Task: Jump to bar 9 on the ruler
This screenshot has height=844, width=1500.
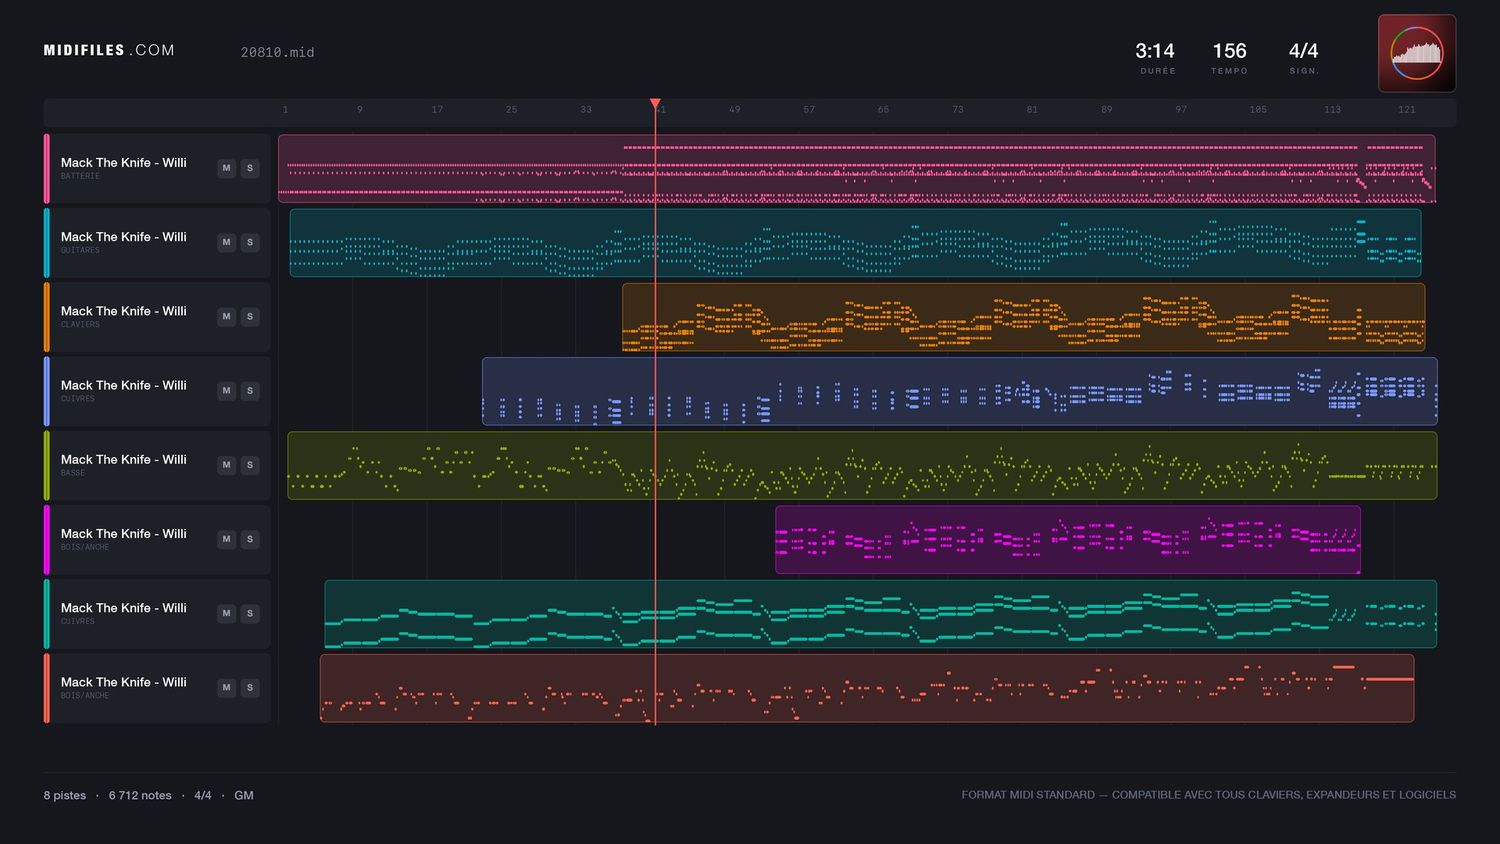Action: coord(360,110)
